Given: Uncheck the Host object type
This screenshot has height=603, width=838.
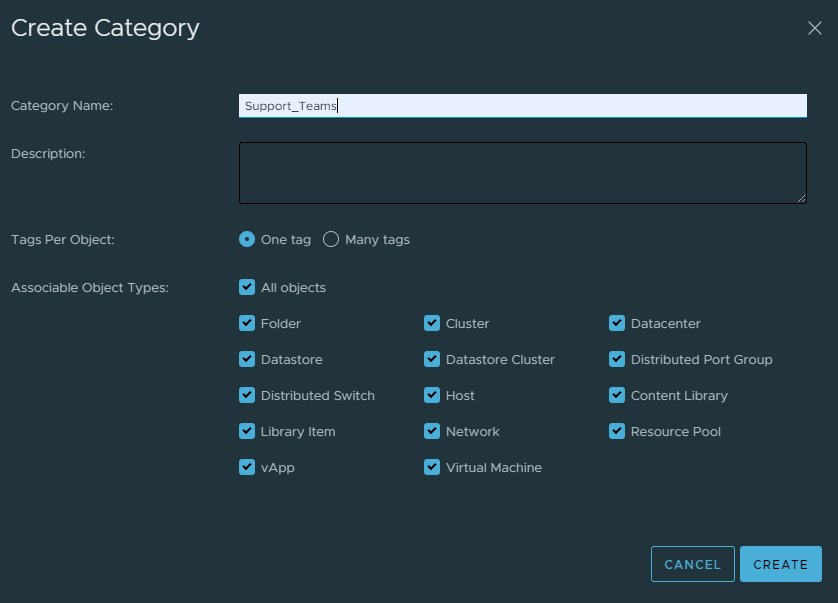Looking at the screenshot, I should [x=432, y=396].
